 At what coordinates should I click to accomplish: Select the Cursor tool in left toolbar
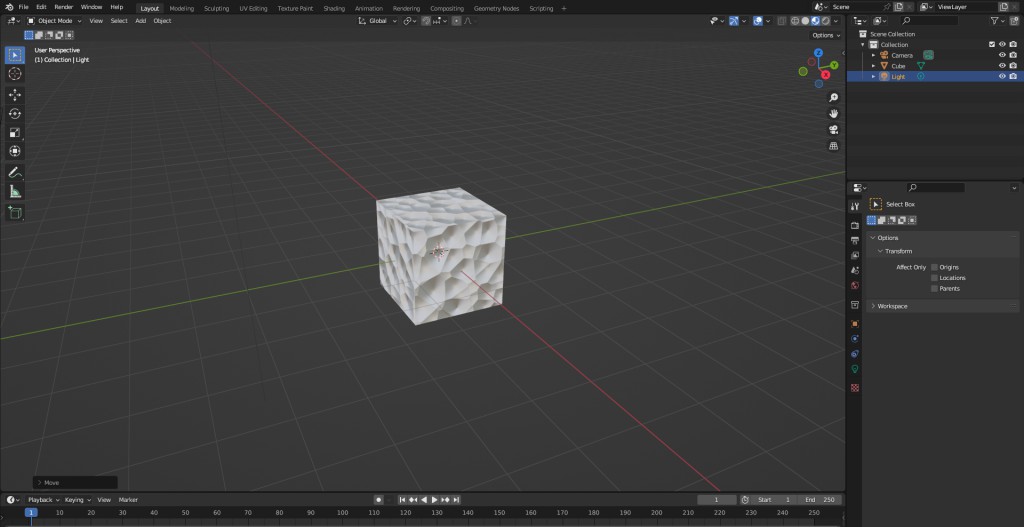coord(15,74)
